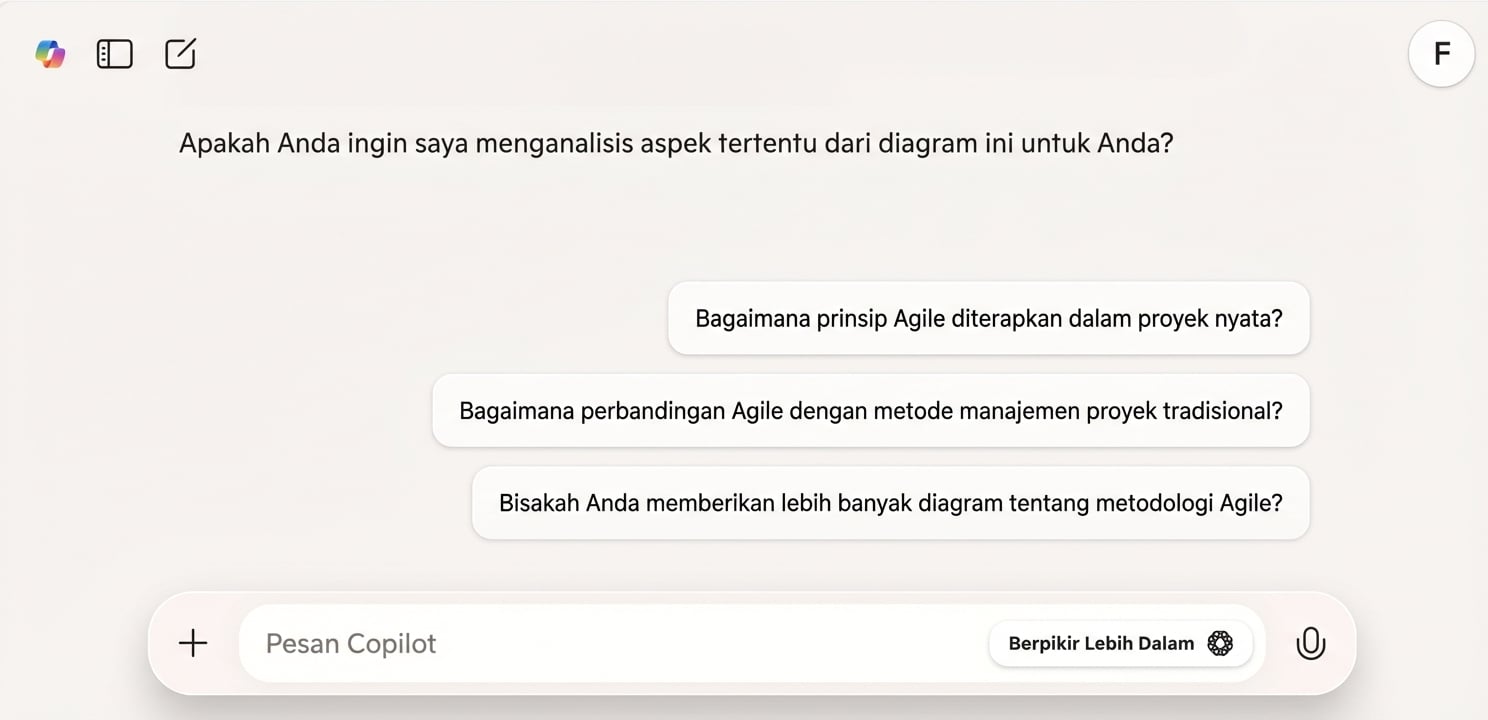Enable 'Berpikir Lebih Dalam' mode
Viewport: 1488px width, 720px height.
1120,643
